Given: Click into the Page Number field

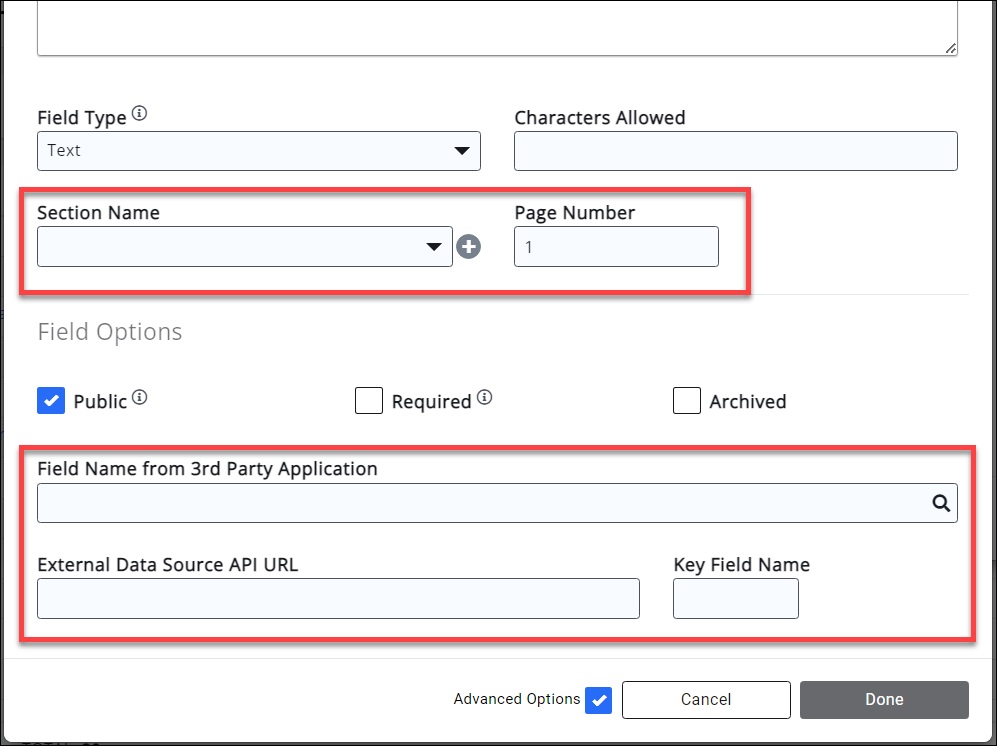Looking at the screenshot, I should click(x=616, y=247).
